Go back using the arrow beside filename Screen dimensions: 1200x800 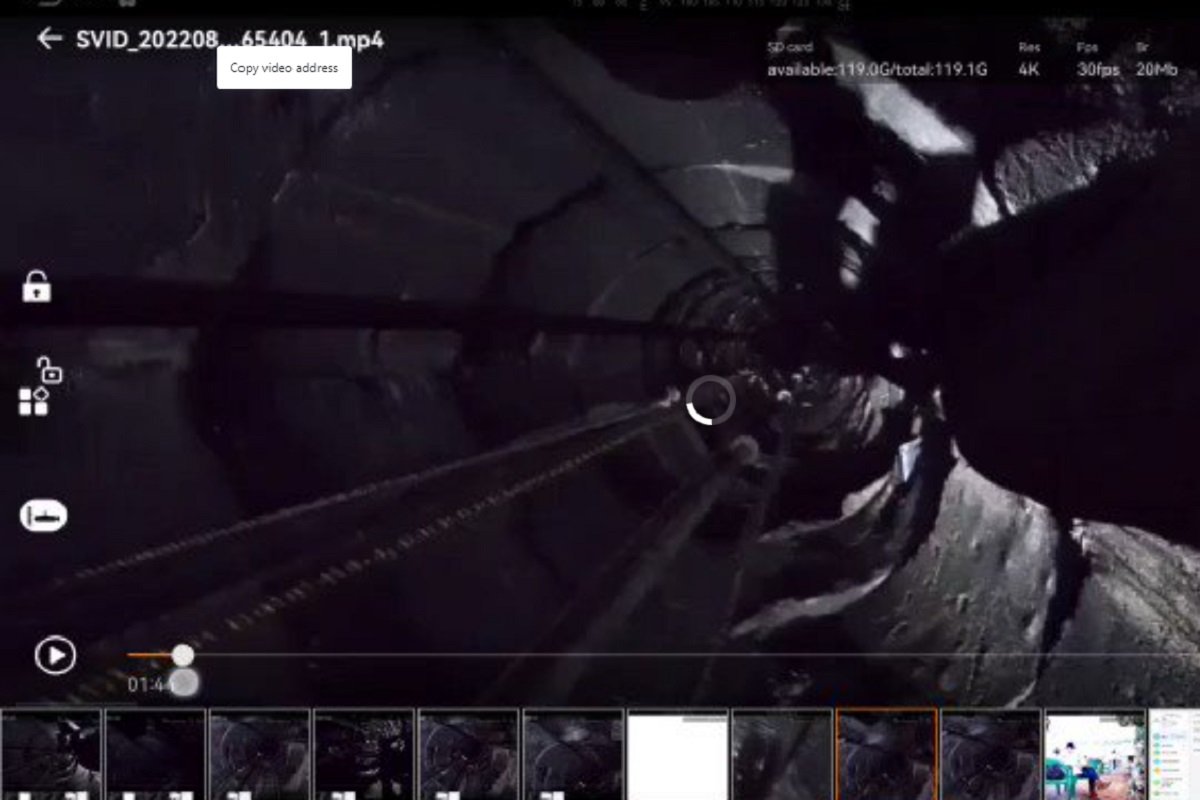tap(49, 39)
